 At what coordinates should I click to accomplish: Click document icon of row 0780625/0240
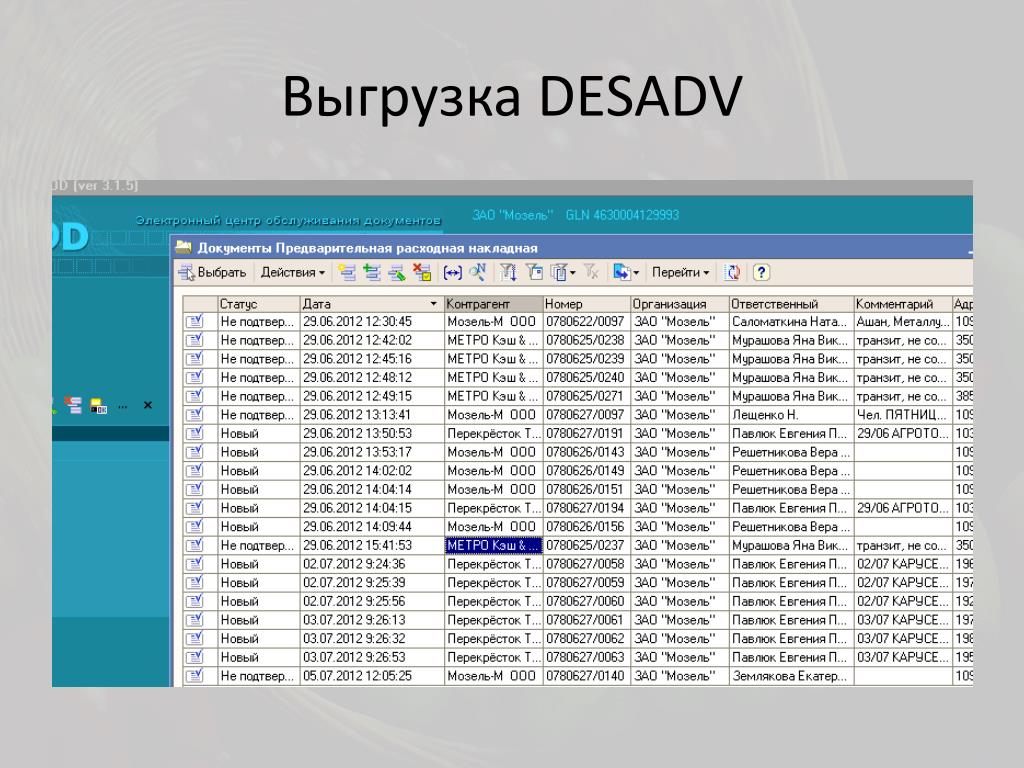click(x=195, y=377)
